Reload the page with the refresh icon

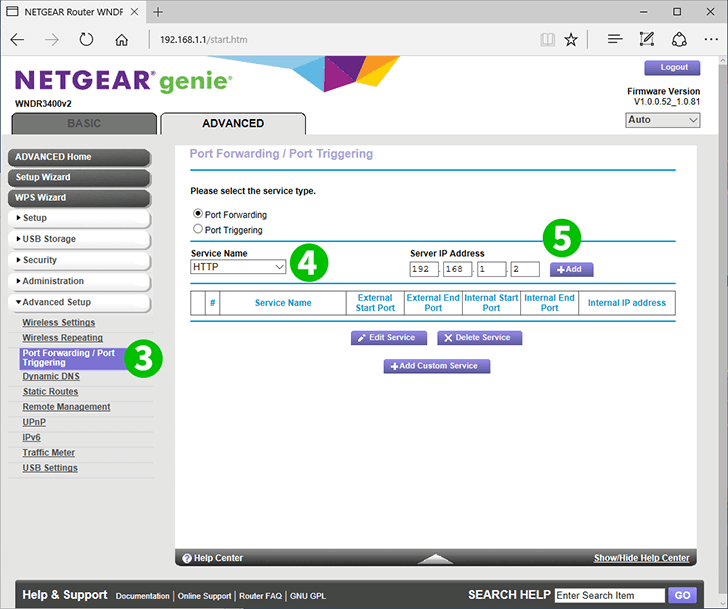coord(86,39)
